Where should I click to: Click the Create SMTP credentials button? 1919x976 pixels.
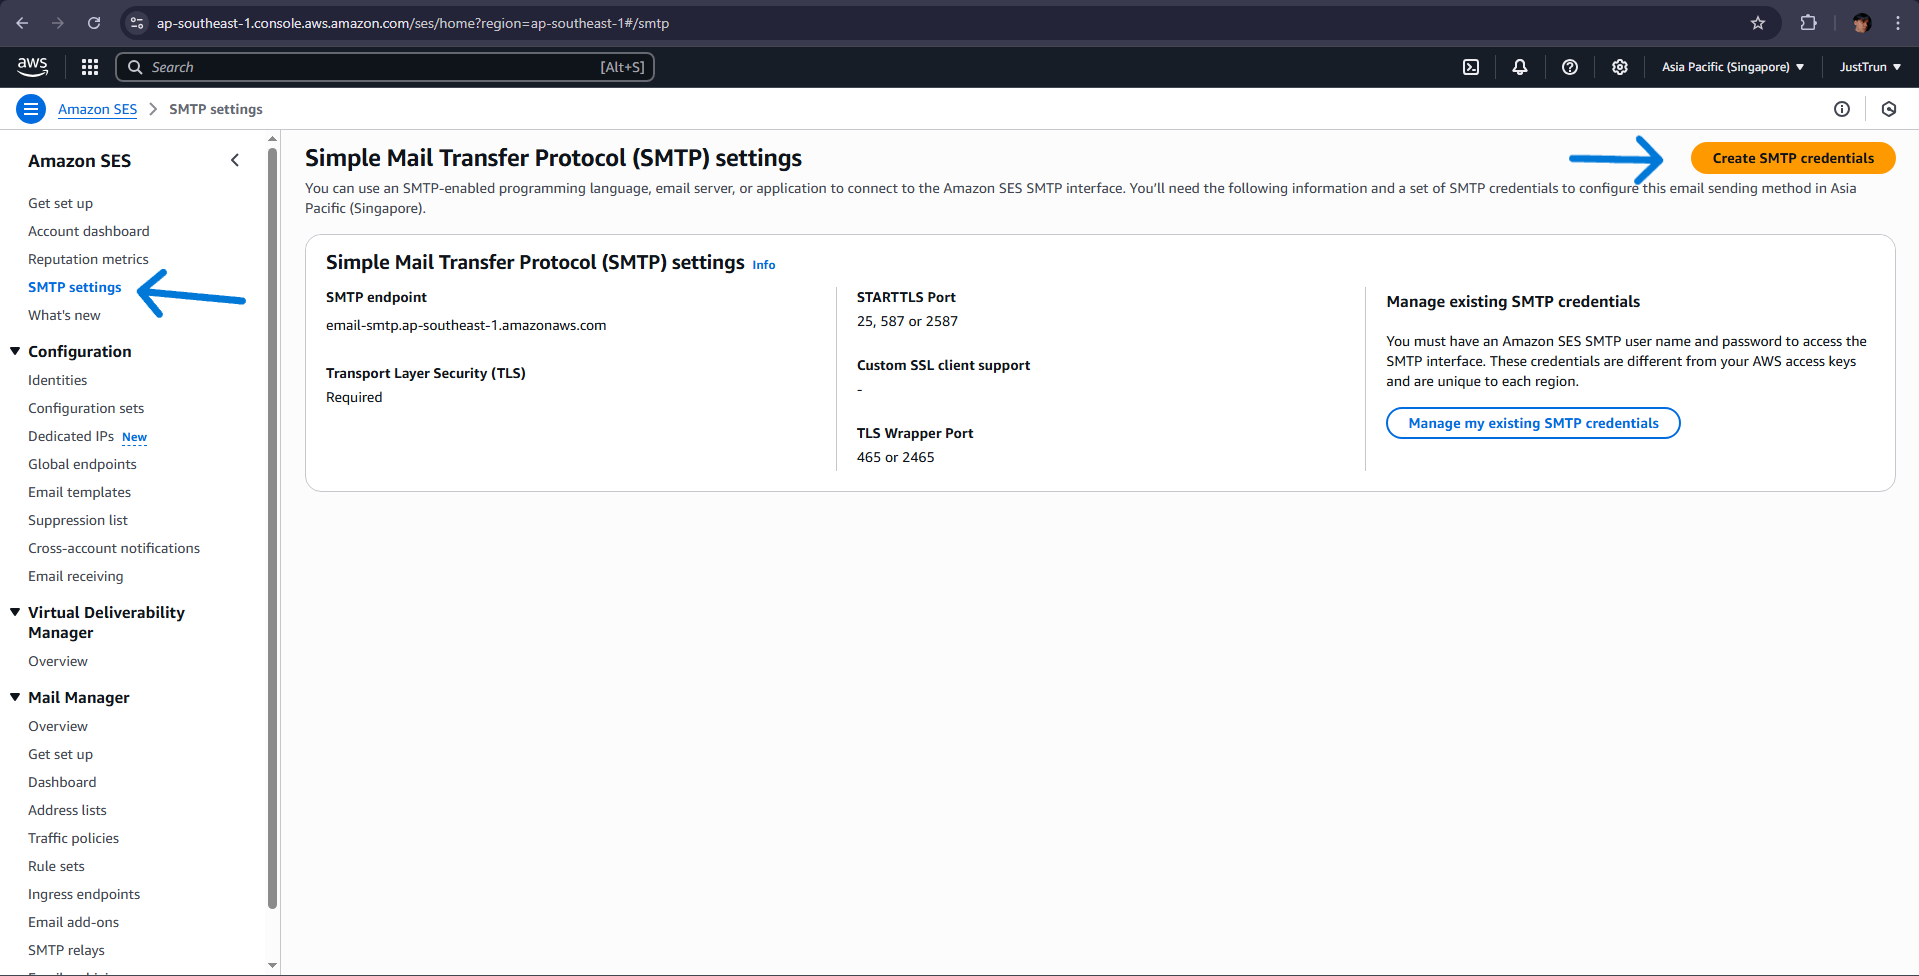click(x=1793, y=158)
